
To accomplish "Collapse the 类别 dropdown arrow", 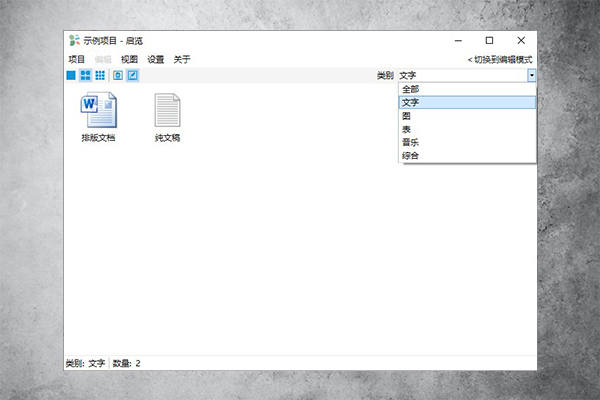I will (x=532, y=75).
